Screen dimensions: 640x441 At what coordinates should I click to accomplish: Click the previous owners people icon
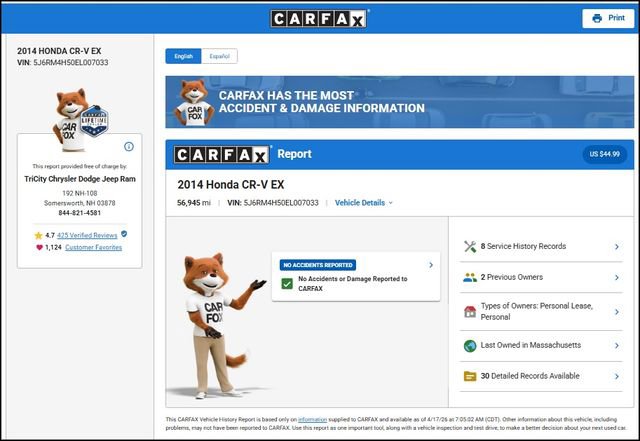470,278
